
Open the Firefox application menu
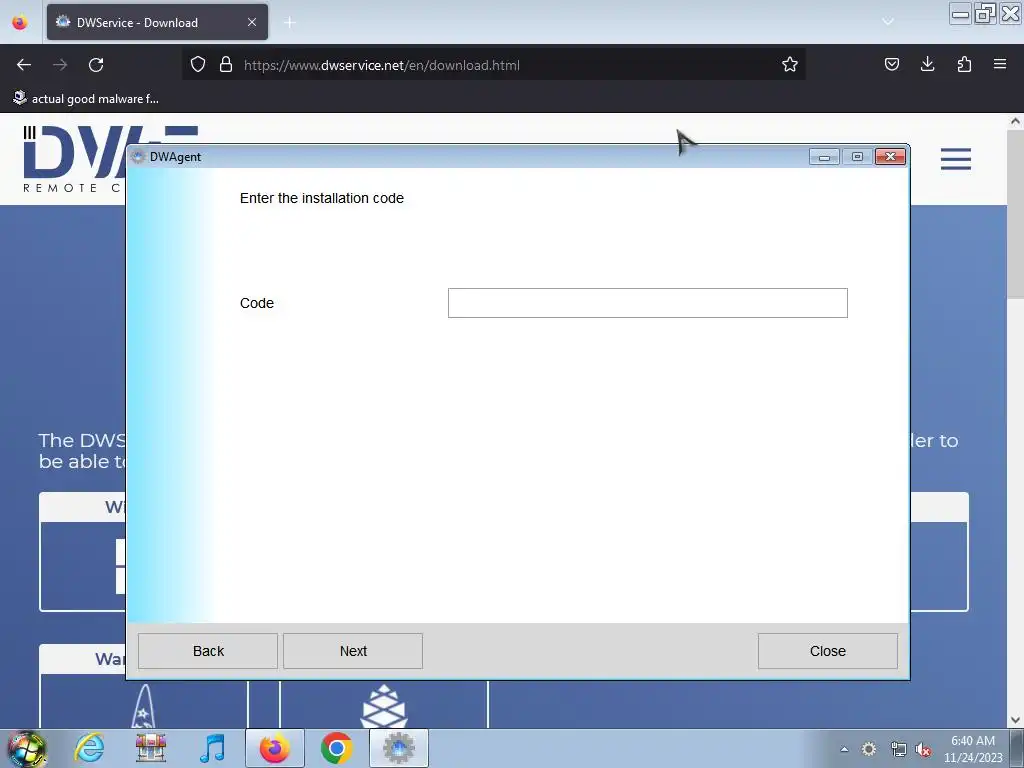(x=999, y=64)
